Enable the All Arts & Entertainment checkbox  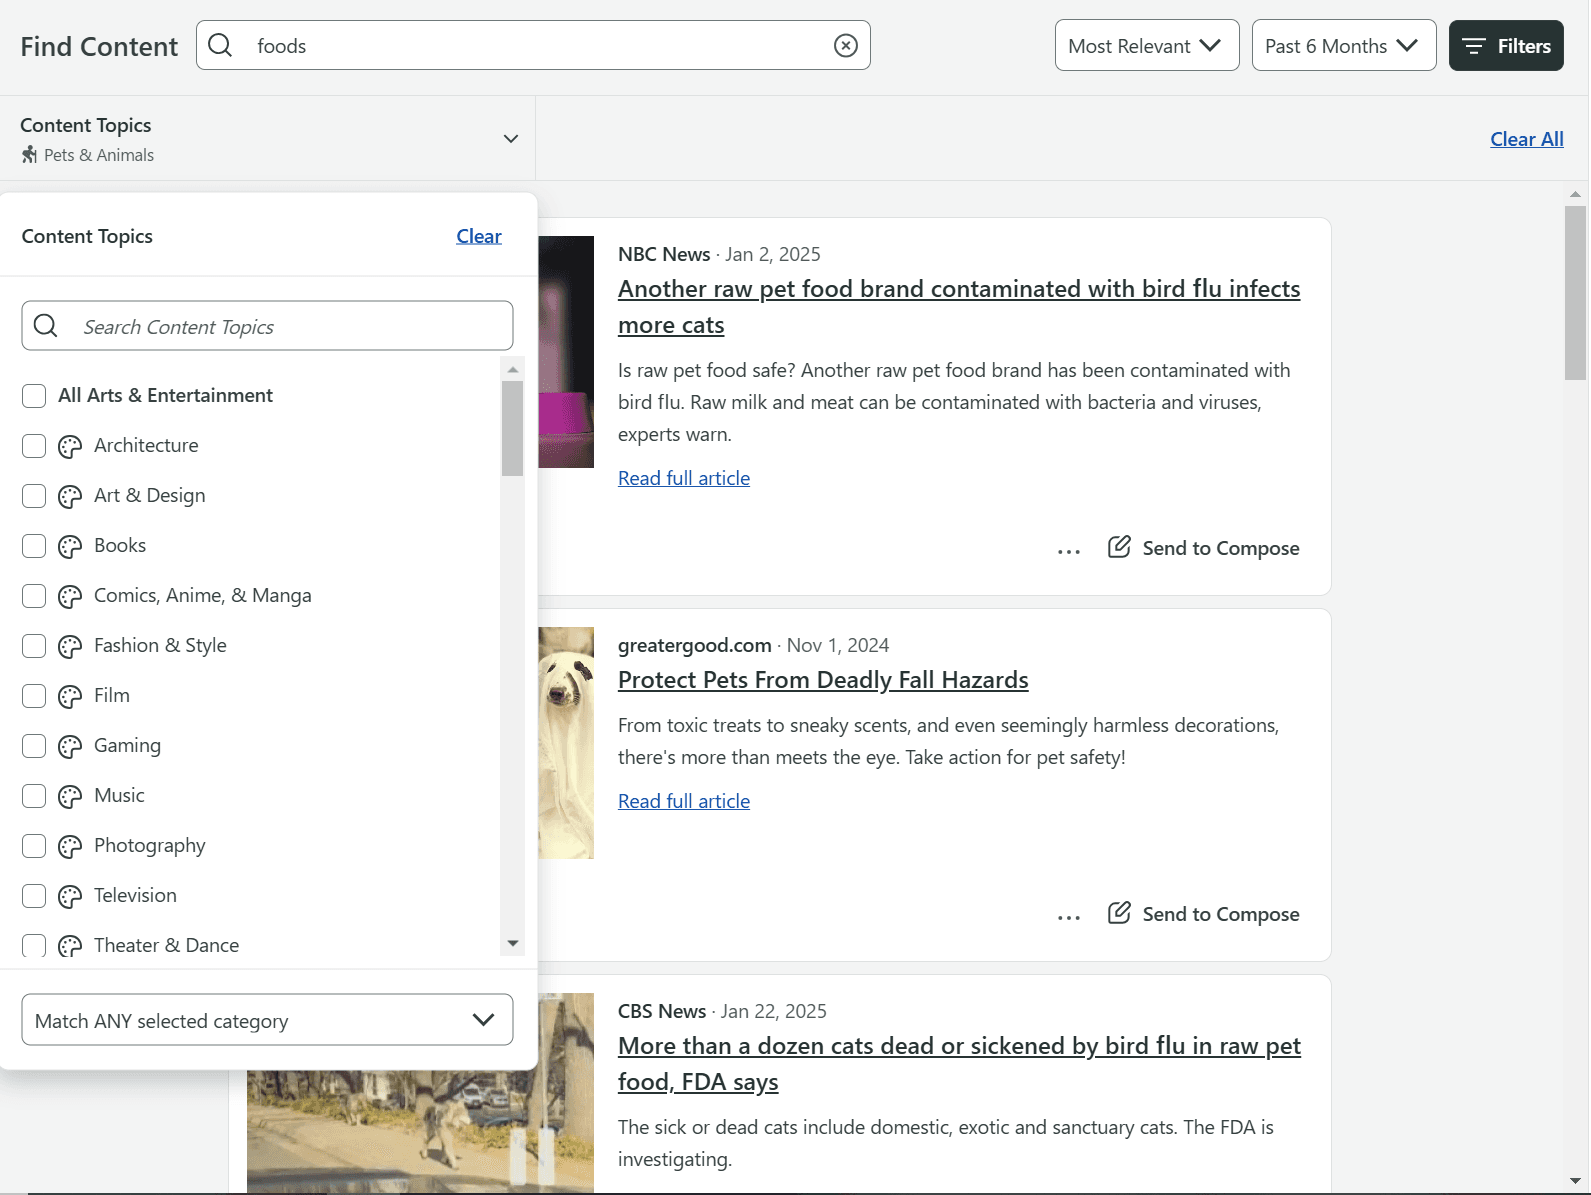click(x=34, y=396)
